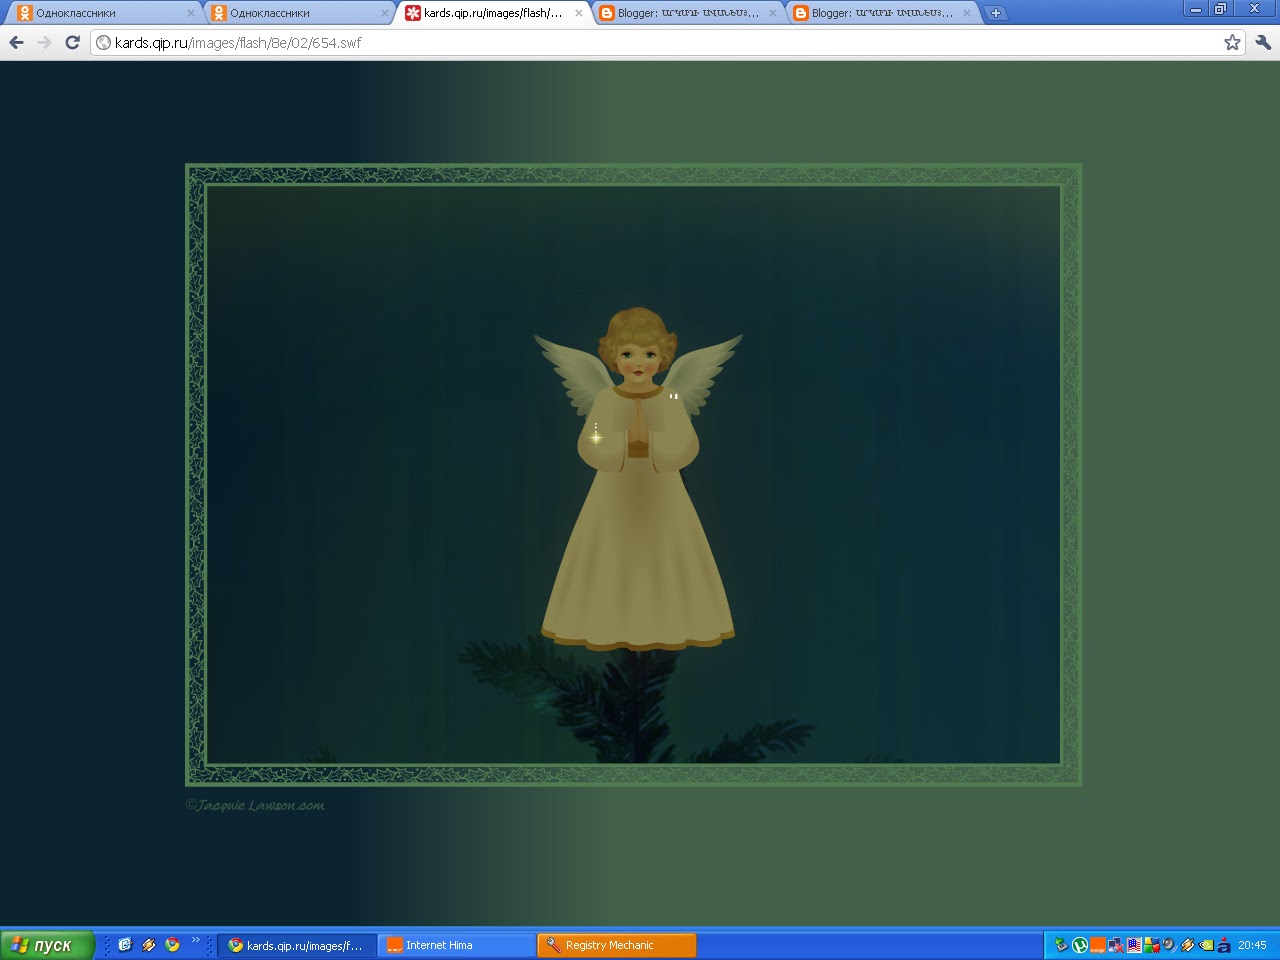The width and height of the screenshot is (1280, 960).
Task: Open uTorrent from the system tray
Action: [1080, 945]
